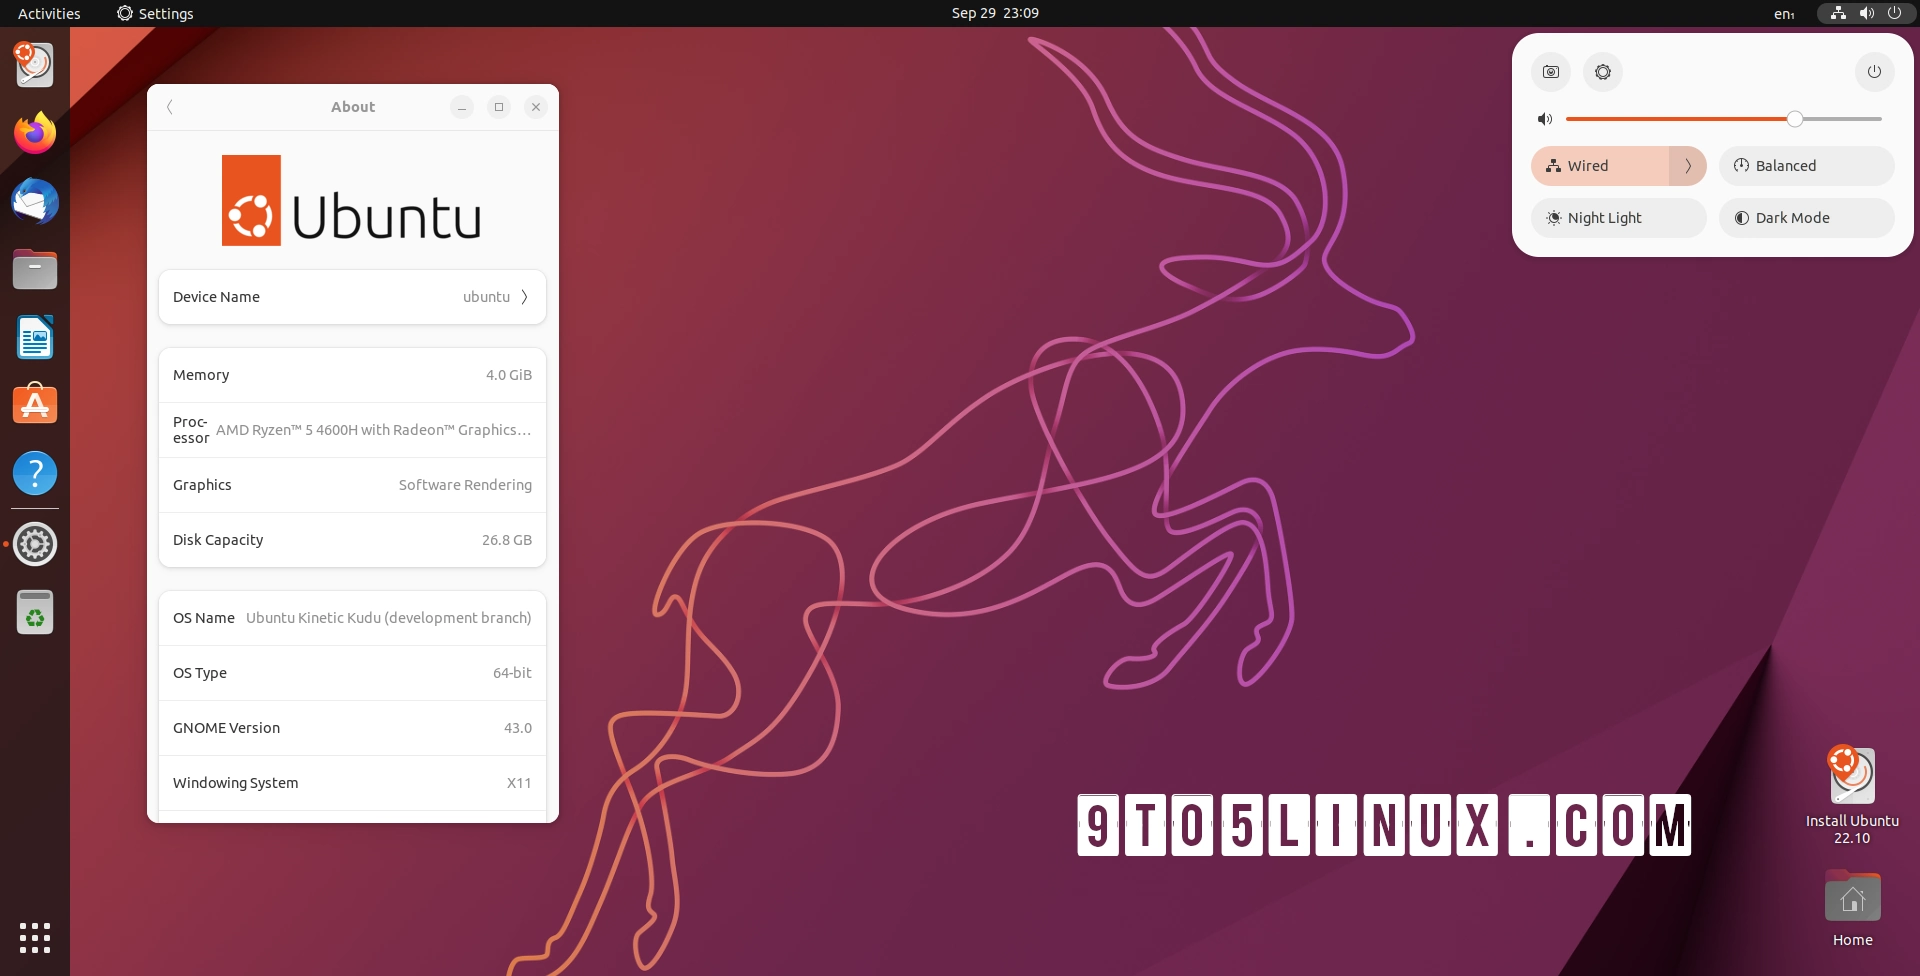Select the Windowing System X11 row
This screenshot has height=976, width=1920.
tap(352, 783)
